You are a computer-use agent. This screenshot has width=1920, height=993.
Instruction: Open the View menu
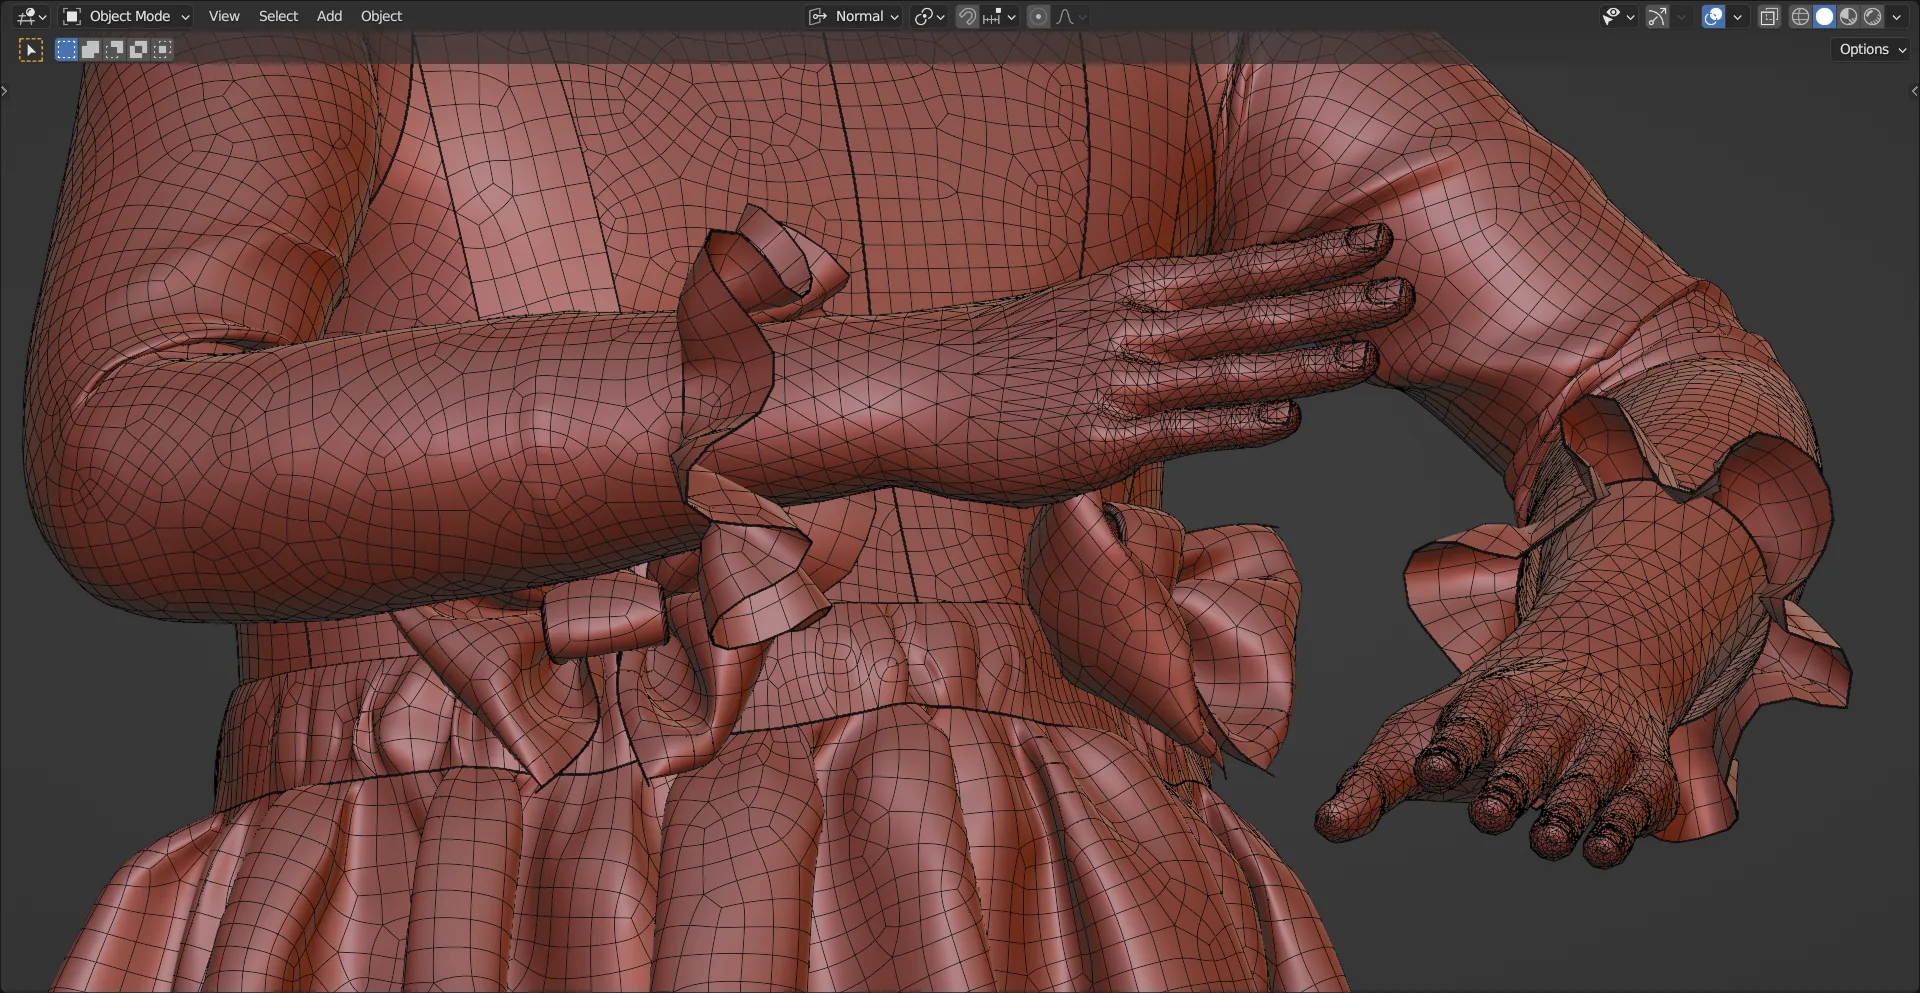point(224,16)
